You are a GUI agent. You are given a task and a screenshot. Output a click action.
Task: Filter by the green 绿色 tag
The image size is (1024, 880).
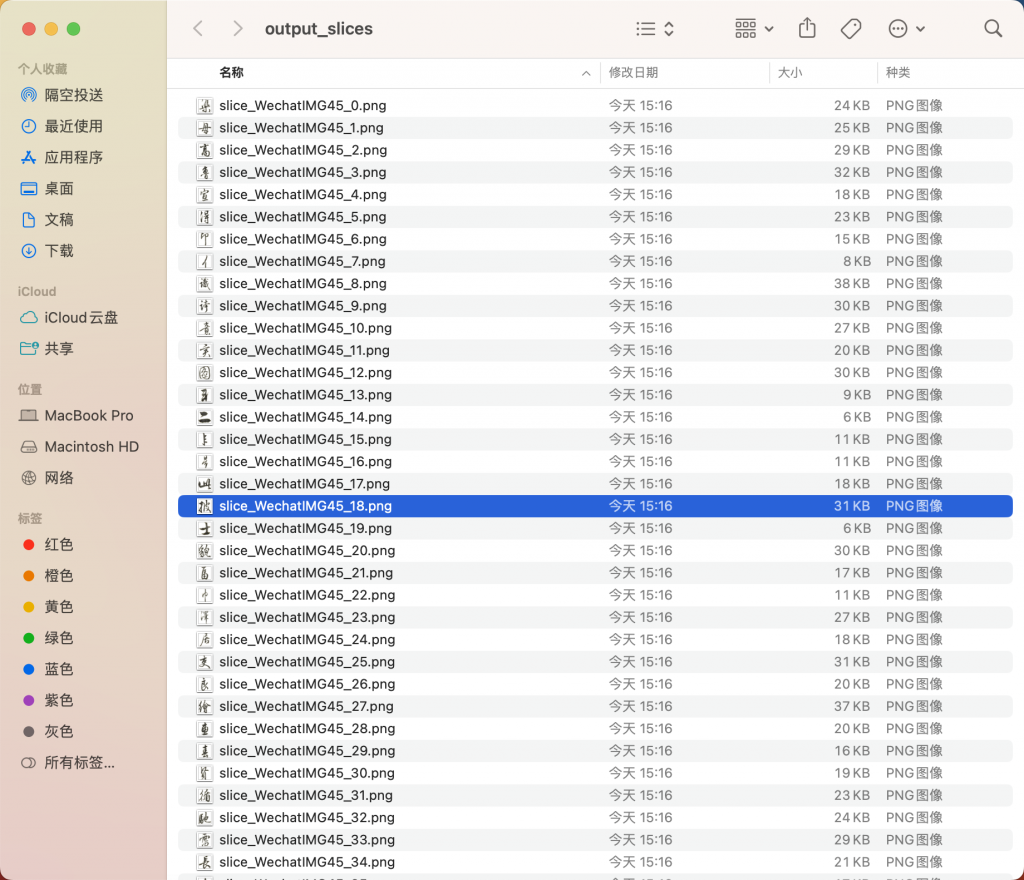(58, 638)
